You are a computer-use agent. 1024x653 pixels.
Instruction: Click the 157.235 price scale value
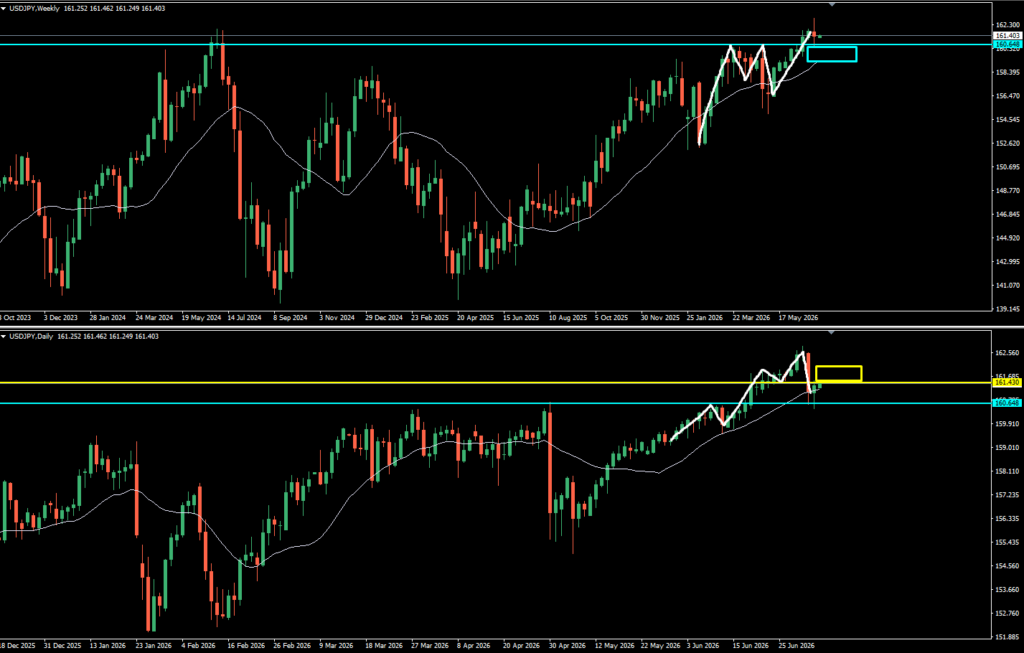pos(1008,495)
